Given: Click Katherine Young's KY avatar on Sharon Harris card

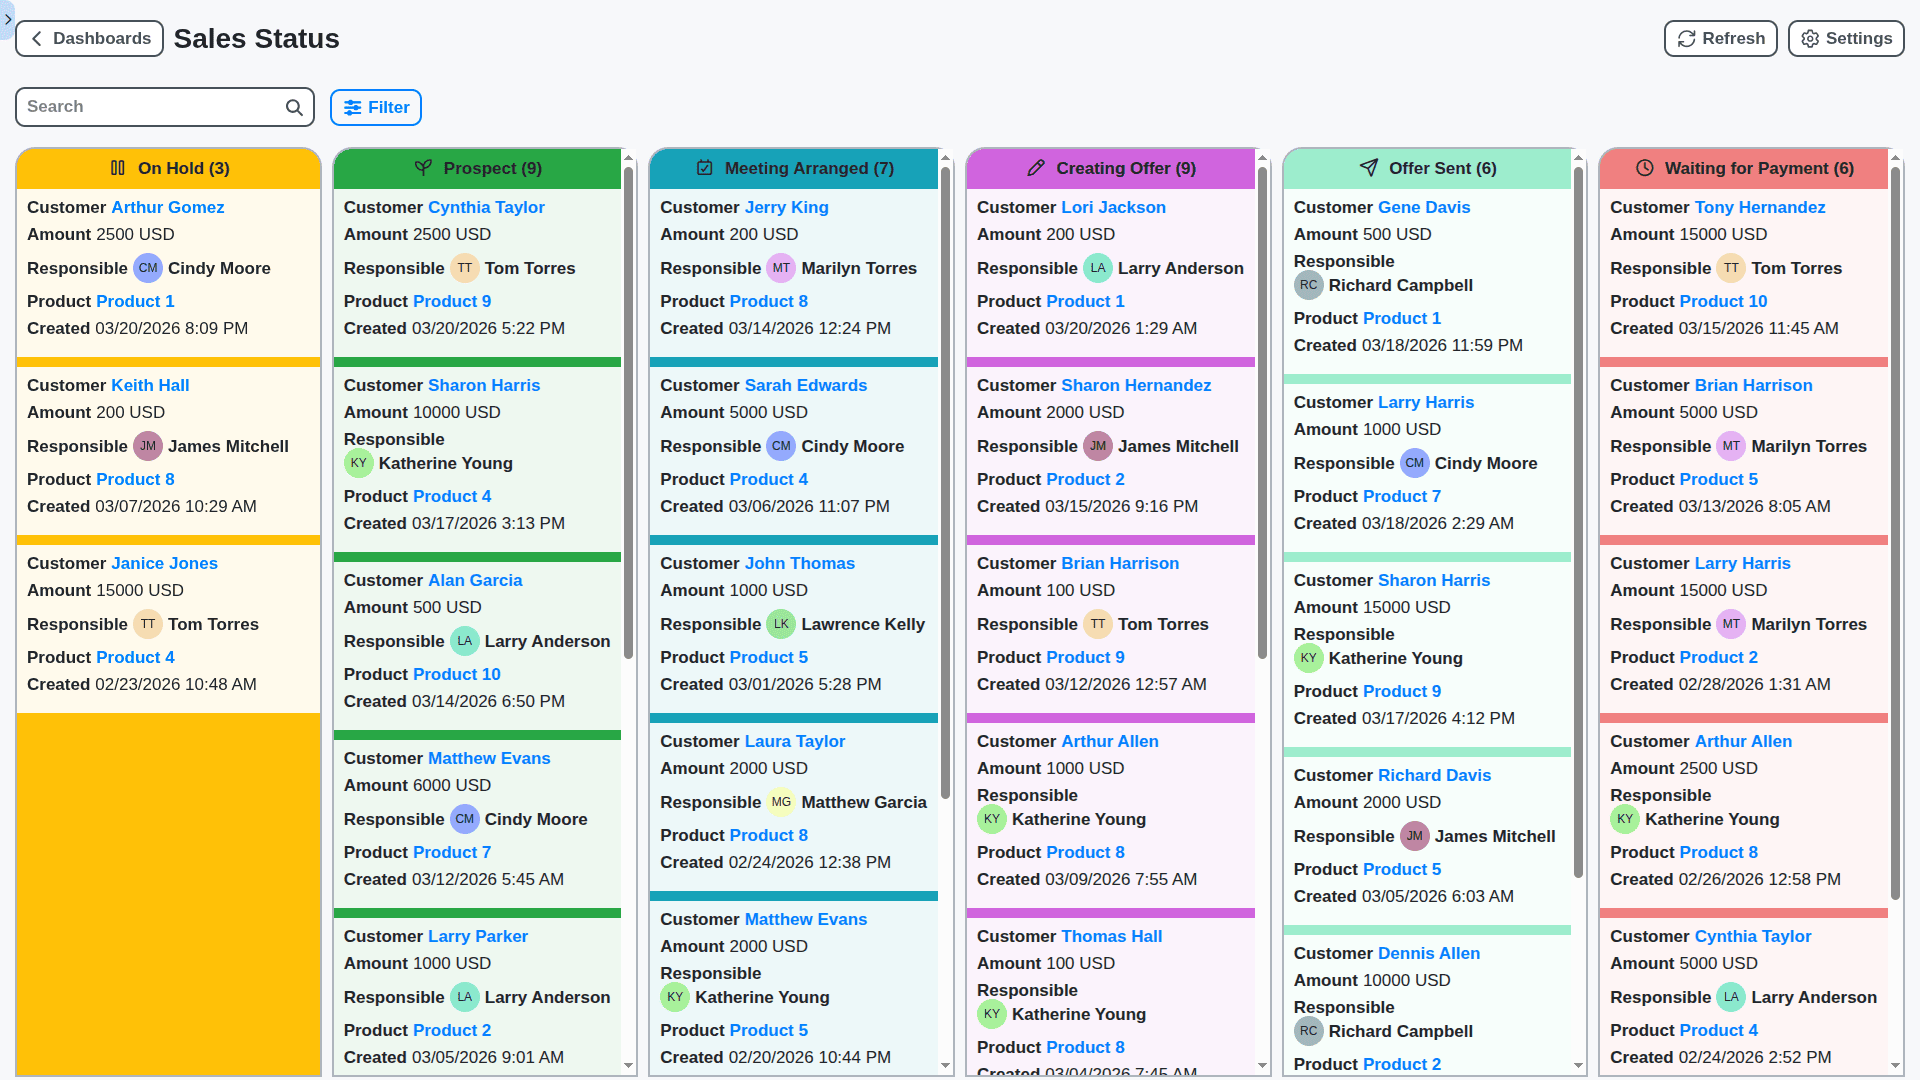Looking at the screenshot, I should [x=359, y=463].
